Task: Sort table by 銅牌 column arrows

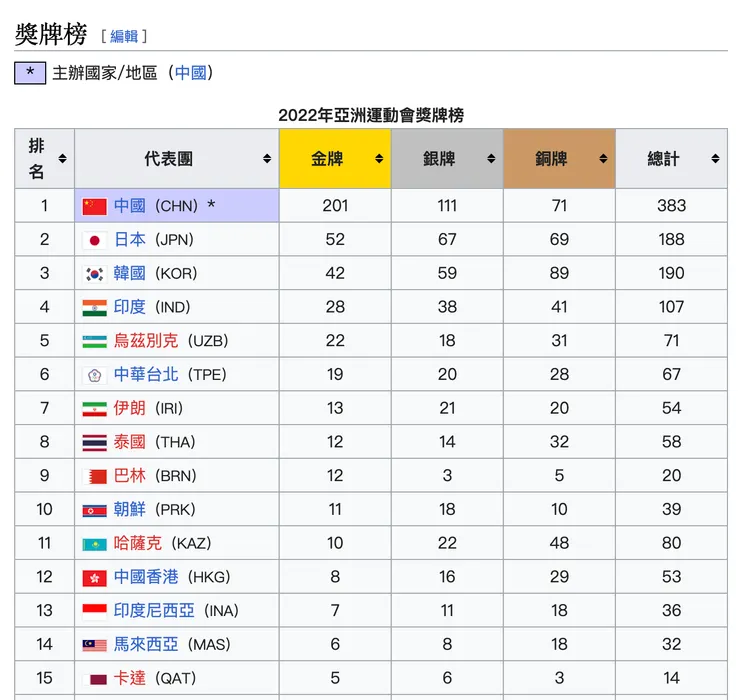Action: pyautogui.click(x=603, y=159)
